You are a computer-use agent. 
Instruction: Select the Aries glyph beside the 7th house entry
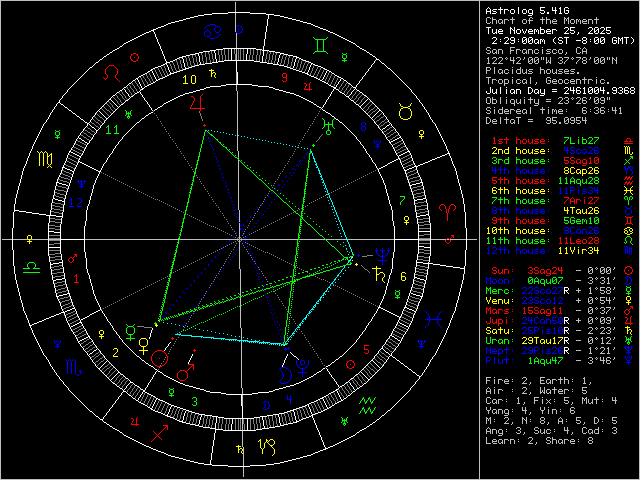point(629,201)
